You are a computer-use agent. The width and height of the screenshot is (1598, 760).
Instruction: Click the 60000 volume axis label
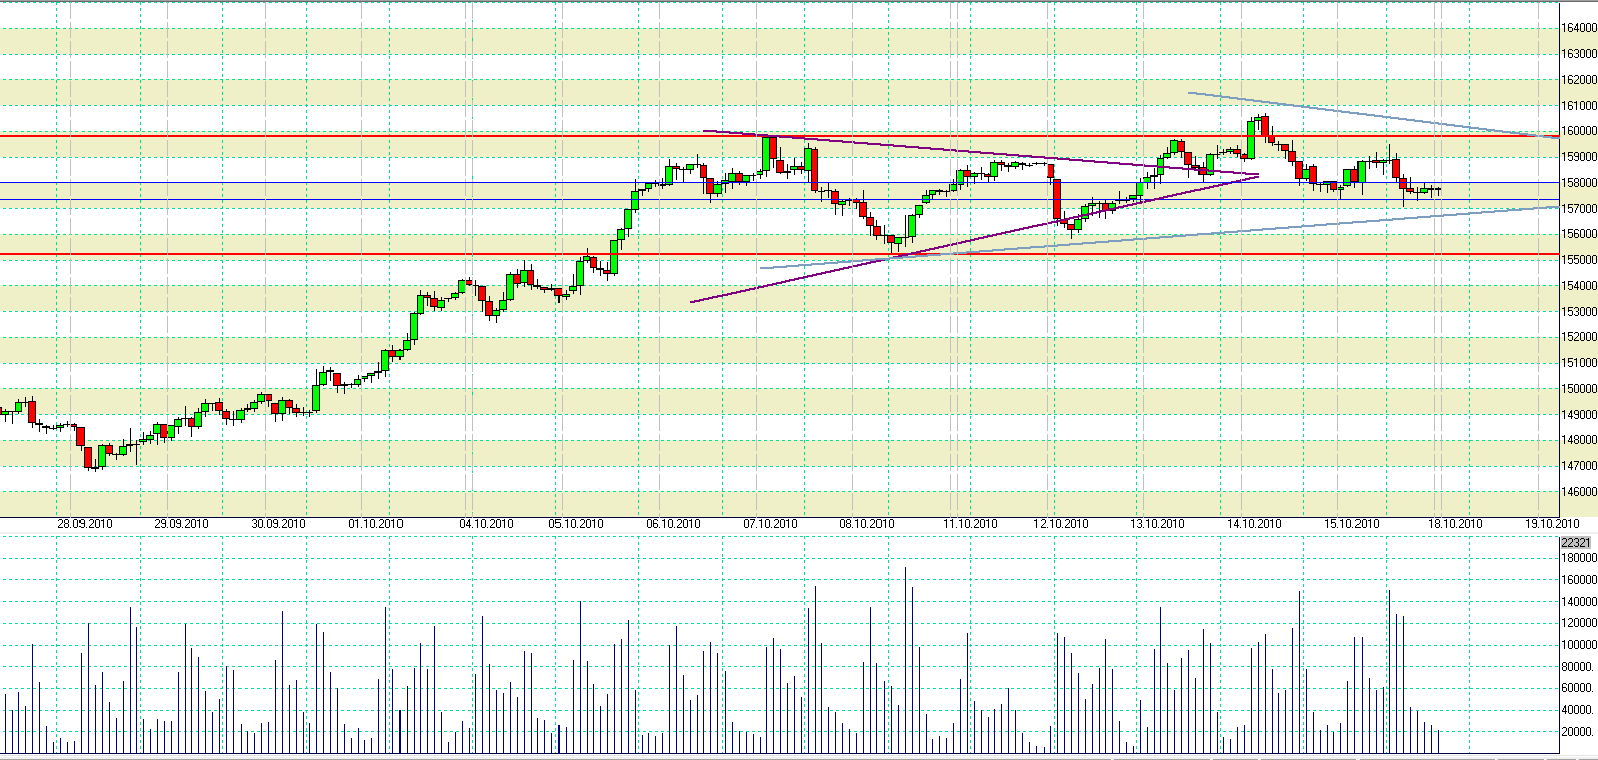click(x=1579, y=688)
